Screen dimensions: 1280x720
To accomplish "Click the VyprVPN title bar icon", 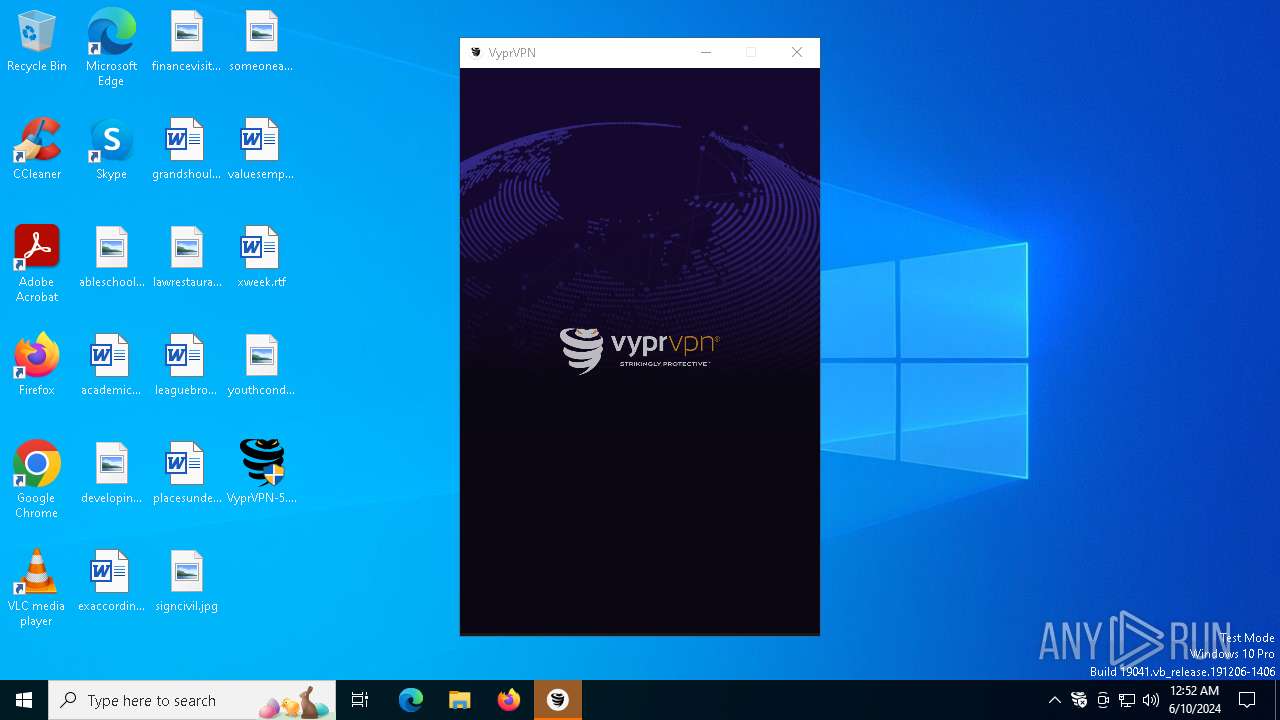I will (476, 53).
